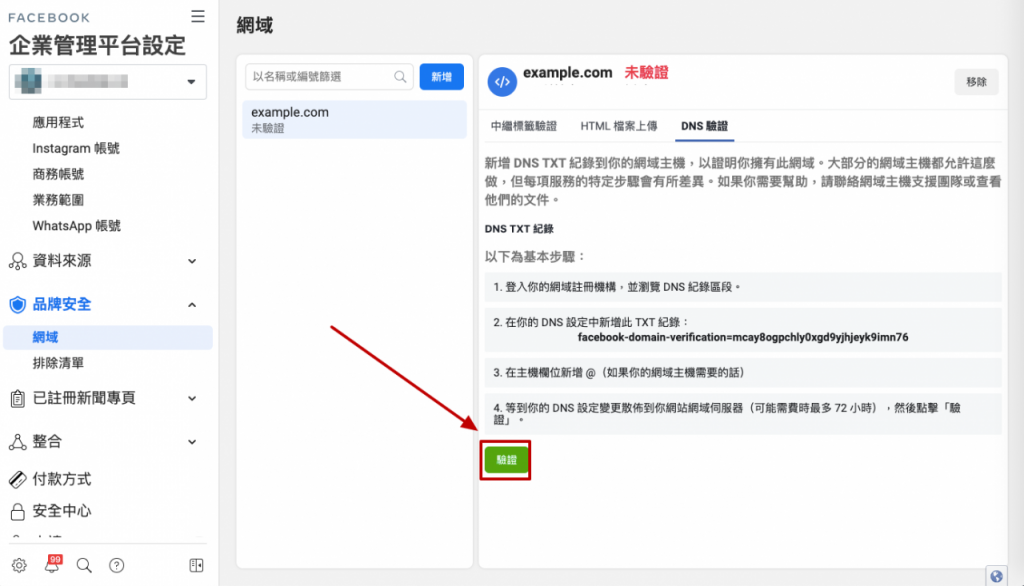Click the search magnifier icon

coord(84,565)
